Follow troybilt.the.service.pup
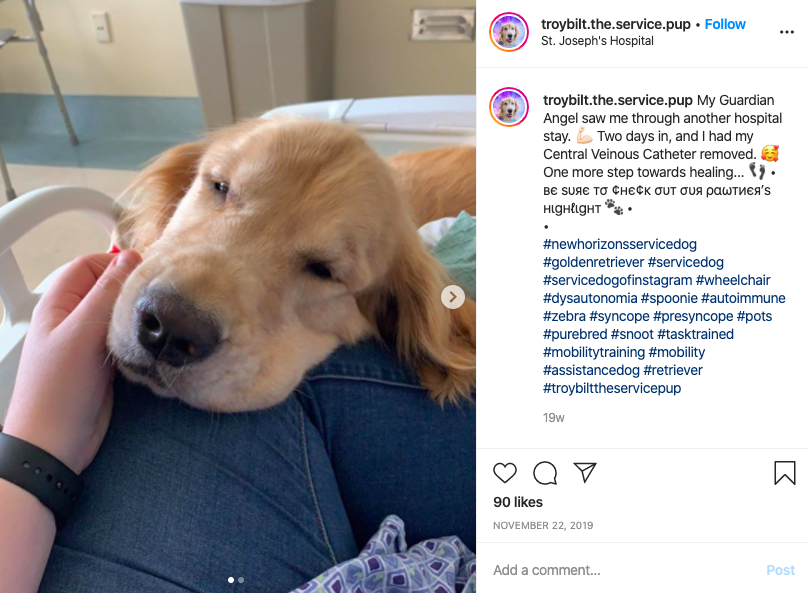This screenshot has width=808, height=593. 725,24
